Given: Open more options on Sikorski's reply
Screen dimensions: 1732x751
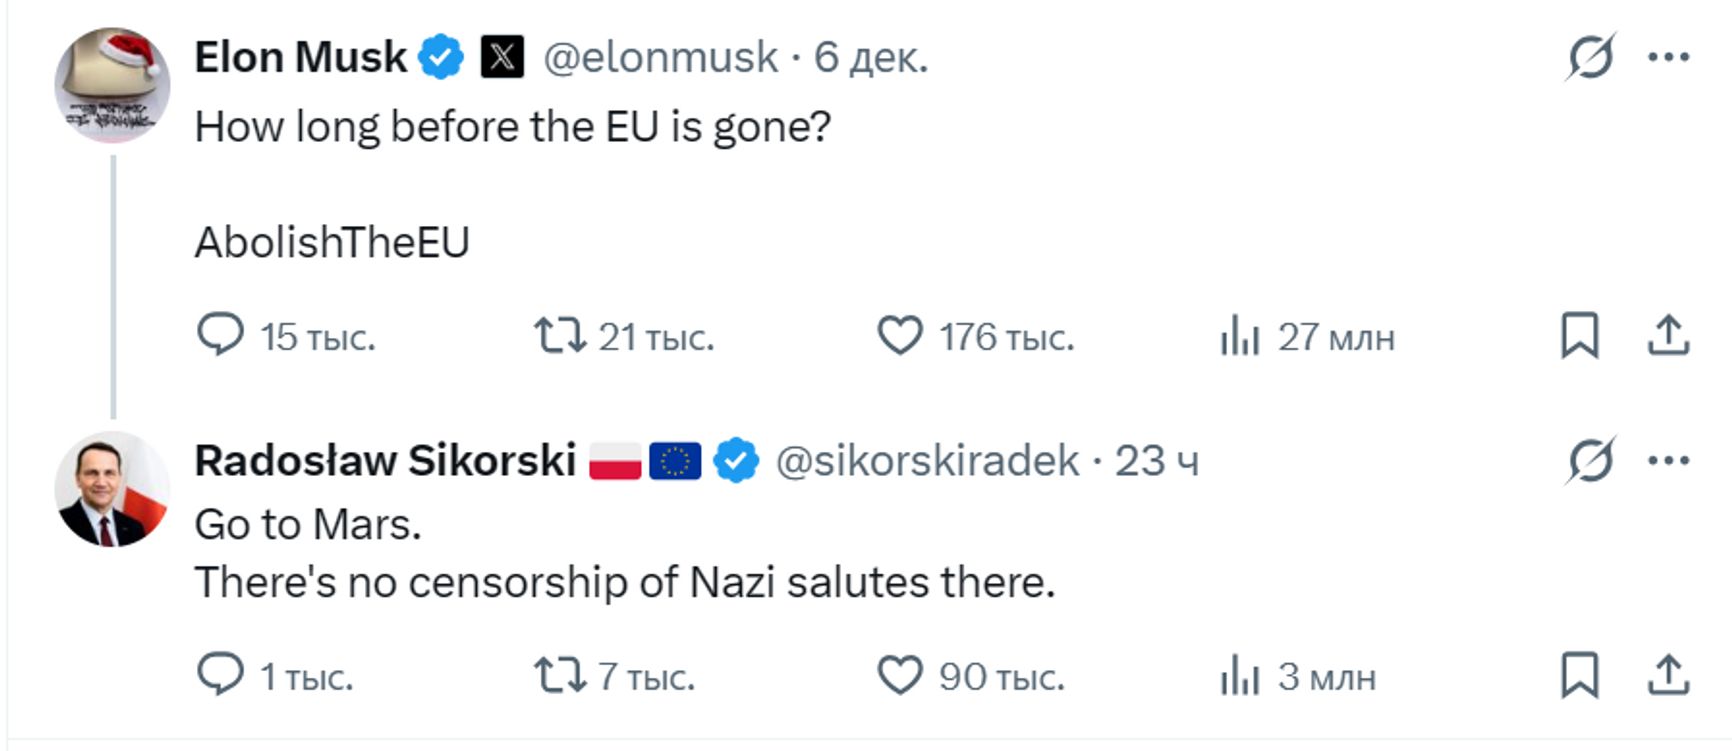Looking at the screenshot, I should click(x=1668, y=461).
